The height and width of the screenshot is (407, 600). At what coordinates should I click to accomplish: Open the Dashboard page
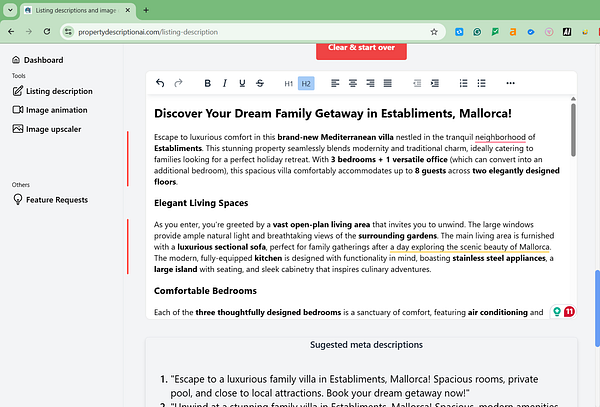(38, 60)
